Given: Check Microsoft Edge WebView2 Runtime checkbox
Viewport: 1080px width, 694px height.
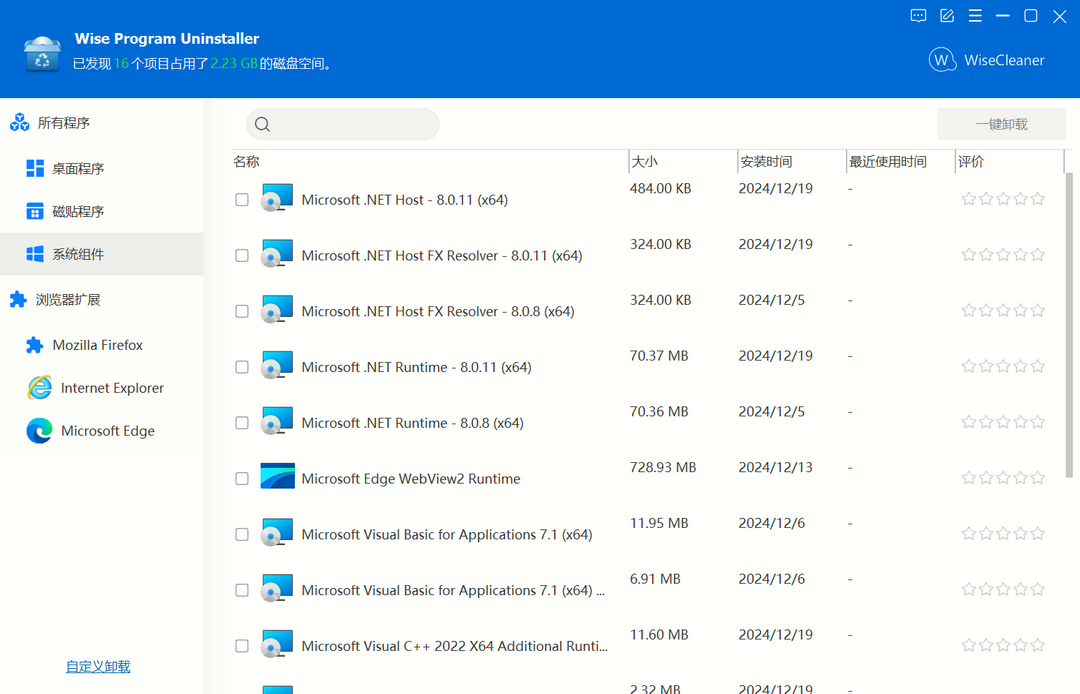Looking at the screenshot, I should click(241, 478).
